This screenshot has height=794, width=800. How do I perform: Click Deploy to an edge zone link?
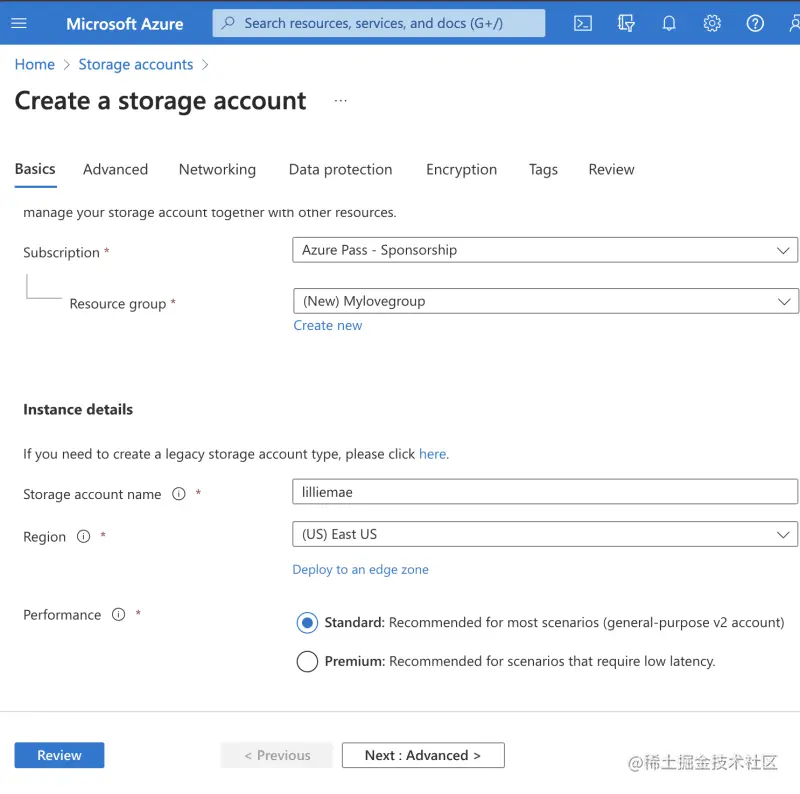point(360,569)
